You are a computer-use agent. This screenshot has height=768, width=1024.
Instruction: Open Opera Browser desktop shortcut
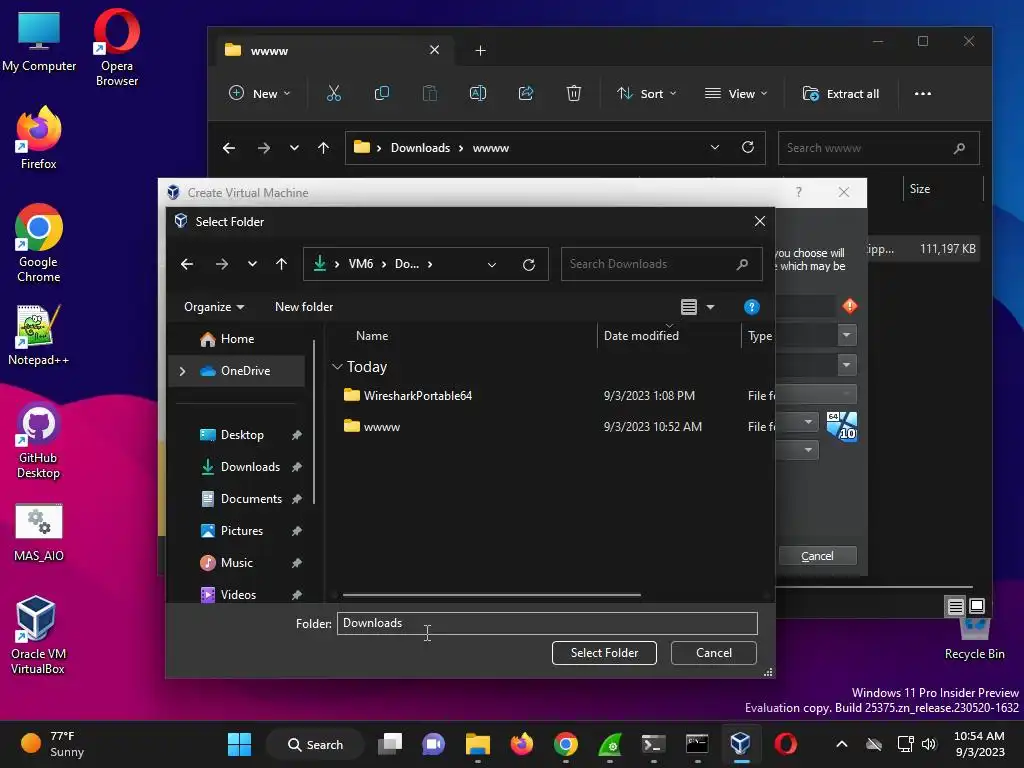pos(117,47)
